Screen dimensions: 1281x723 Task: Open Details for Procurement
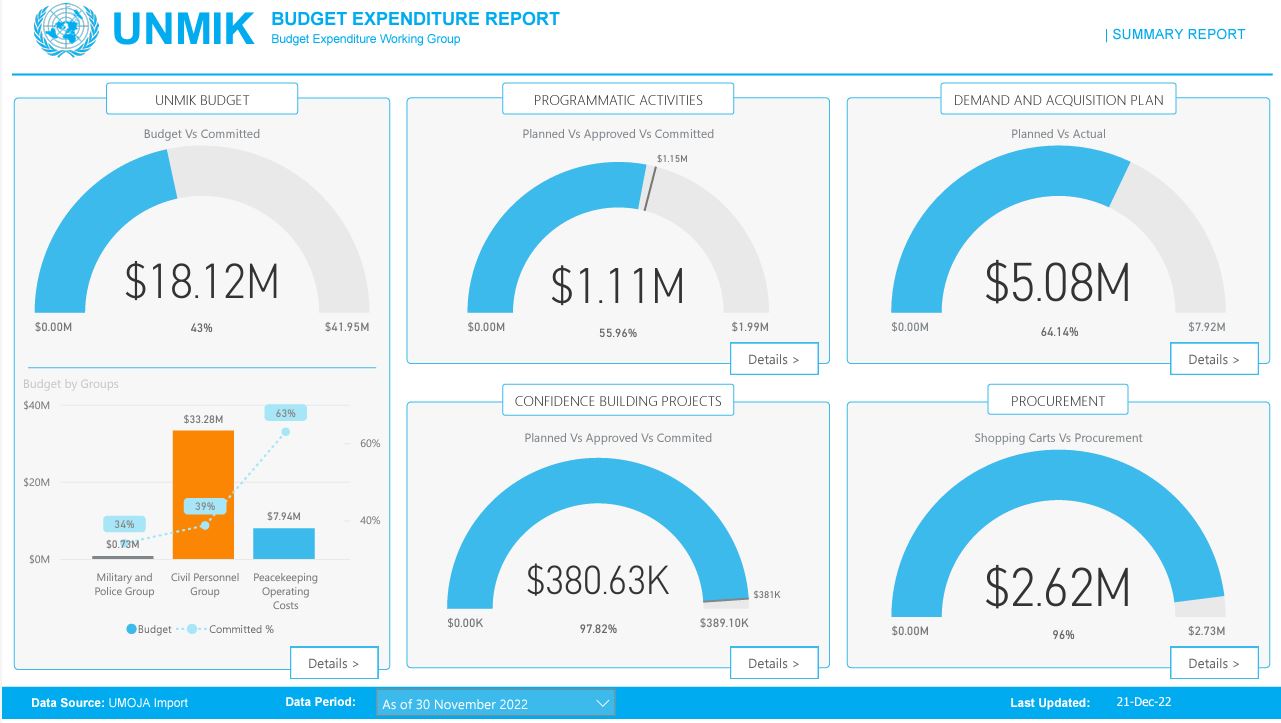click(1214, 663)
